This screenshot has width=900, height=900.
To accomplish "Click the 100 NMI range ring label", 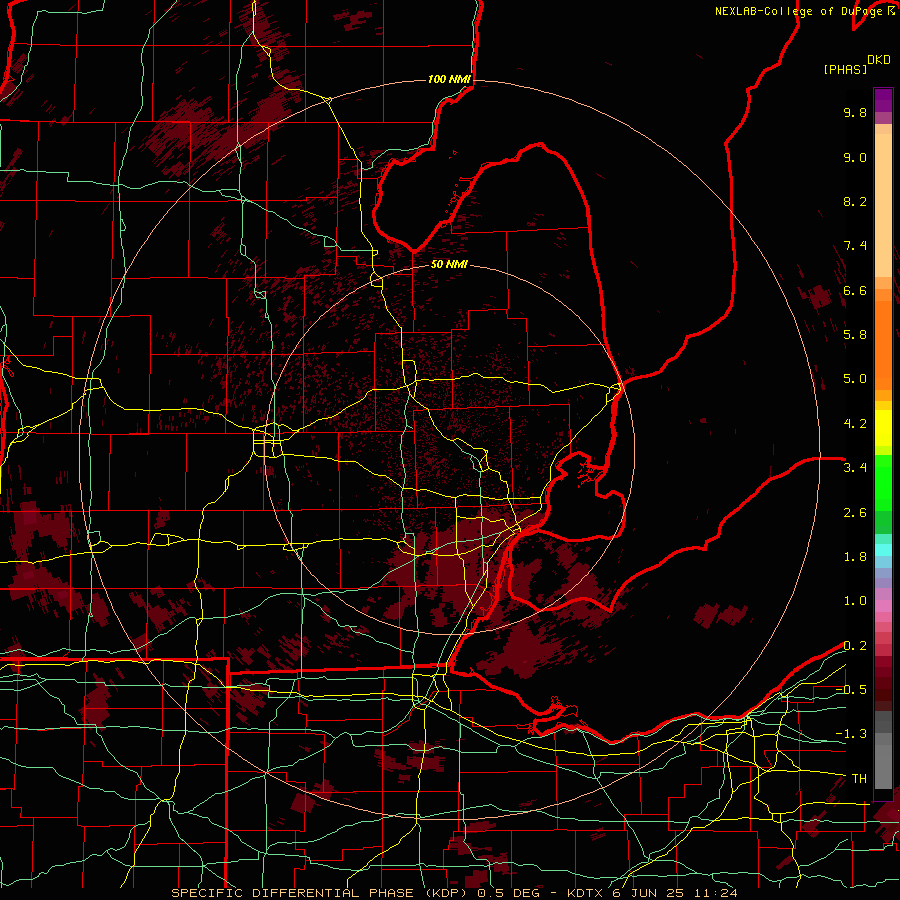I will click(449, 79).
